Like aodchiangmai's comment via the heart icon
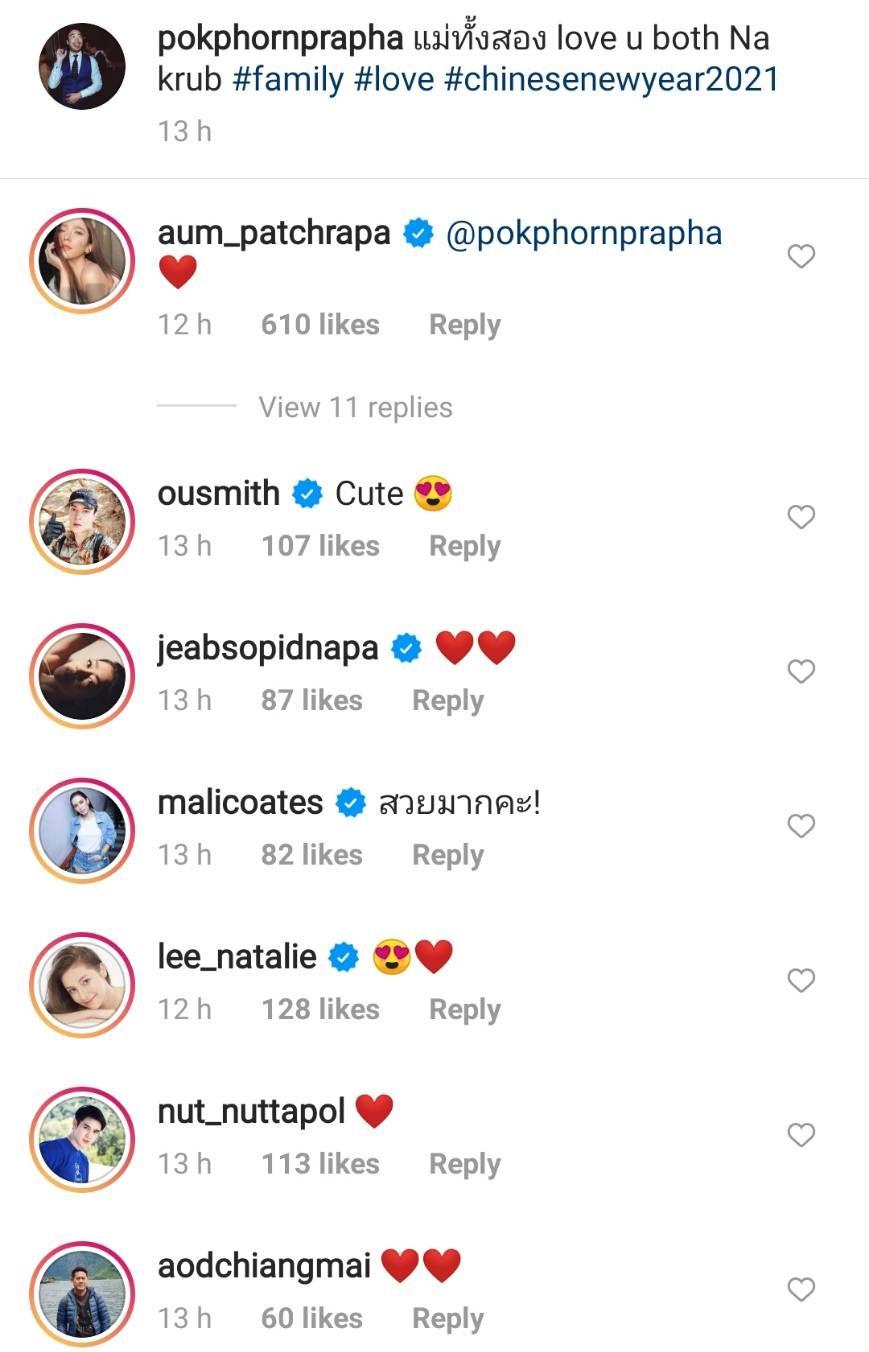This screenshot has height=1352, width=869. click(801, 1290)
